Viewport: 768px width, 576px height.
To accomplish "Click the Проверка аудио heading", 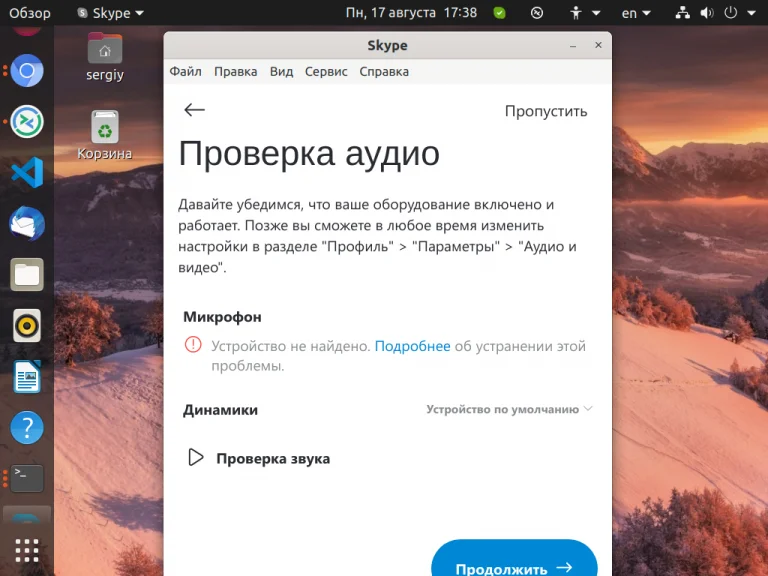I will tap(309, 154).
